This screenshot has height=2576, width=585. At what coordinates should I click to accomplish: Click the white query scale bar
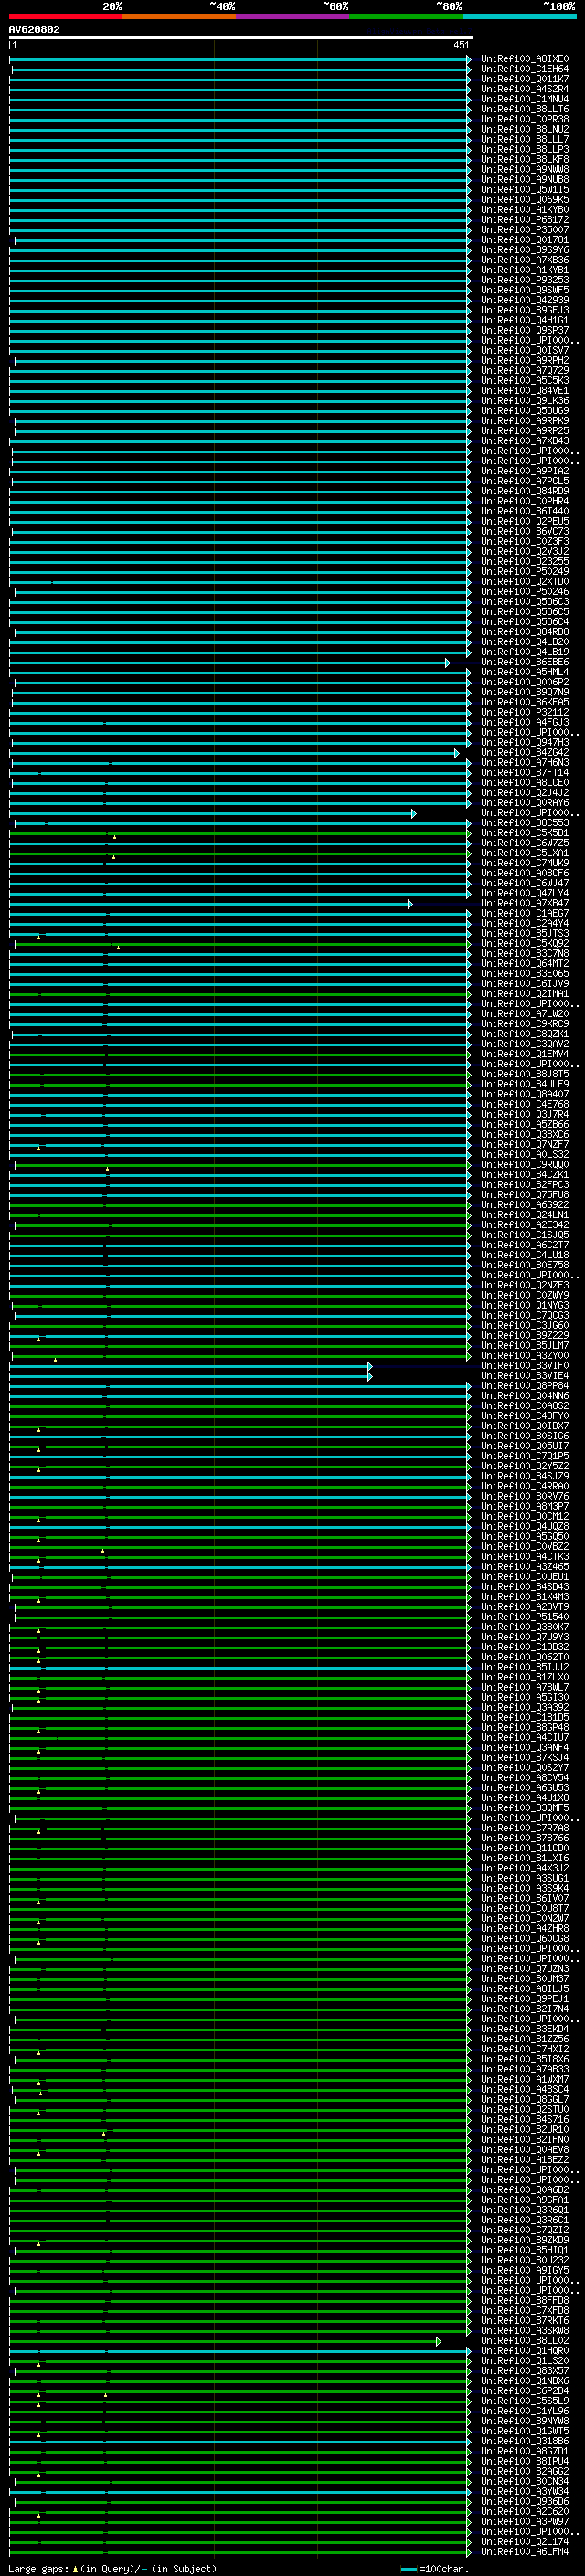tap(241, 38)
